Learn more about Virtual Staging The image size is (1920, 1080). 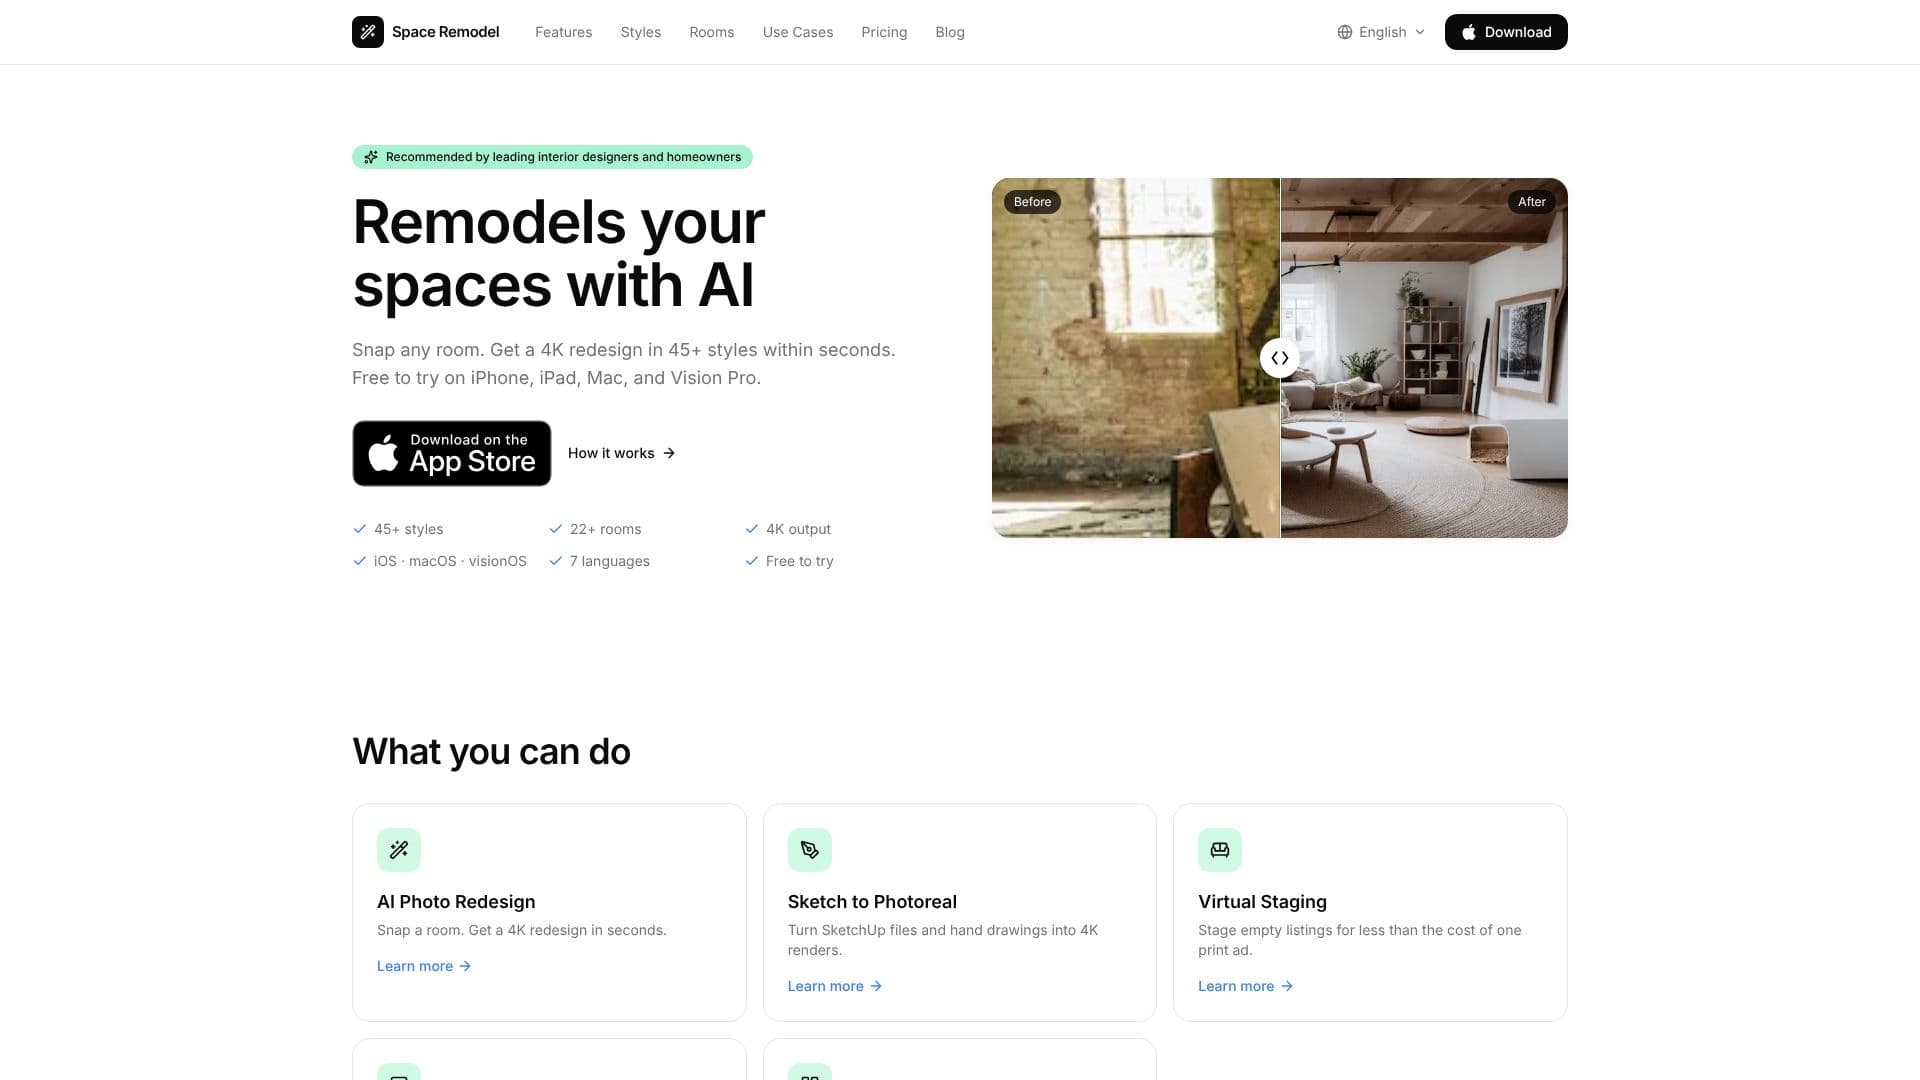point(1246,986)
